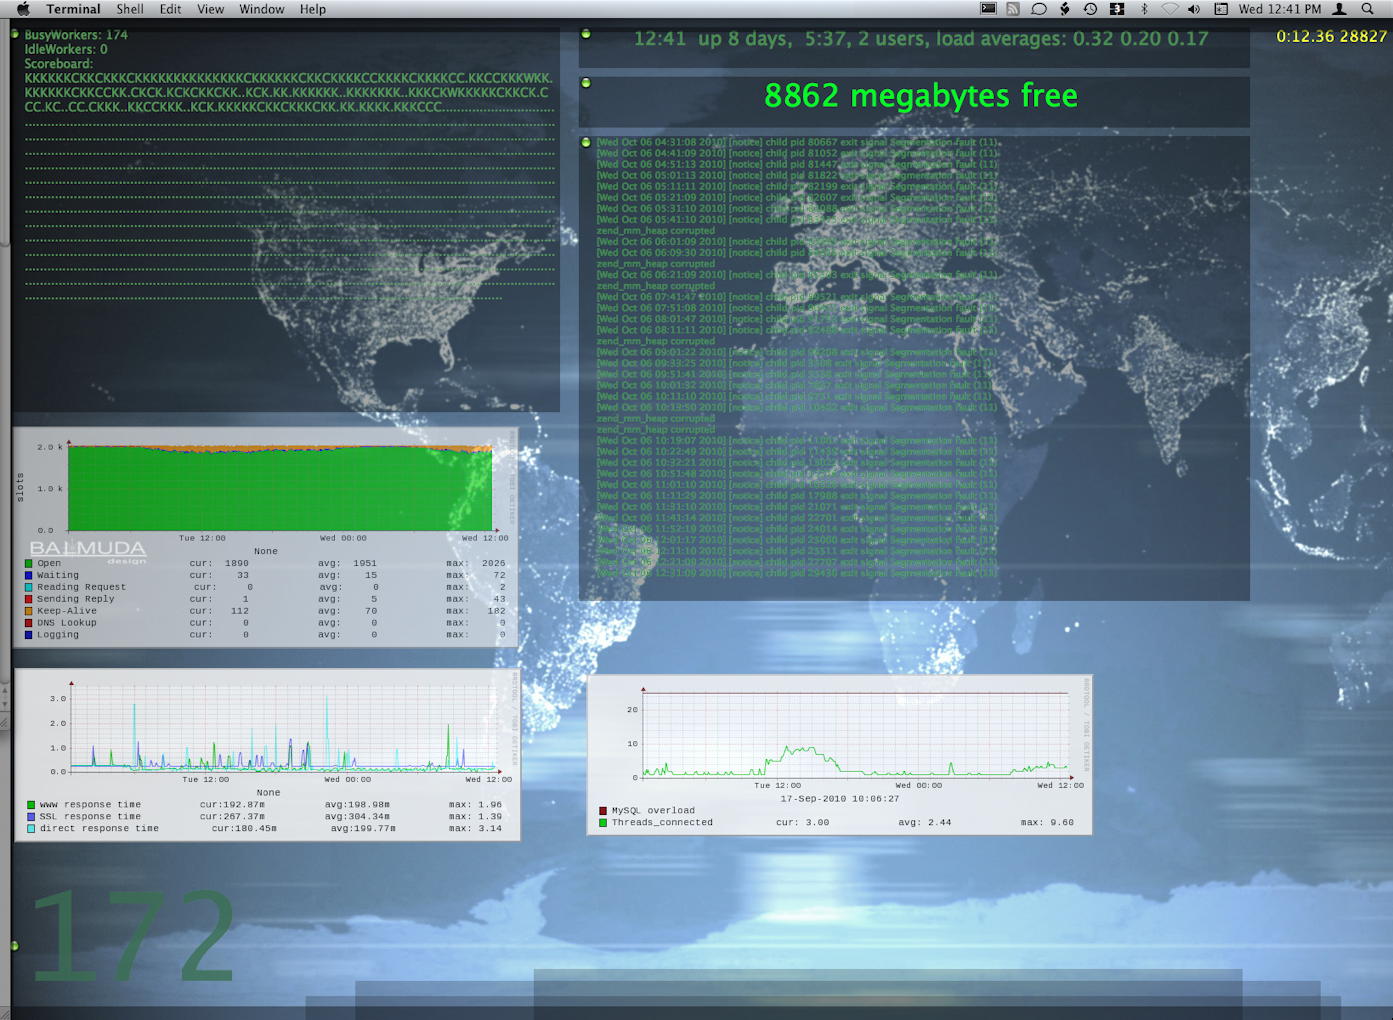
Task: Click the green Open legend swatch
Action: tap(29, 564)
